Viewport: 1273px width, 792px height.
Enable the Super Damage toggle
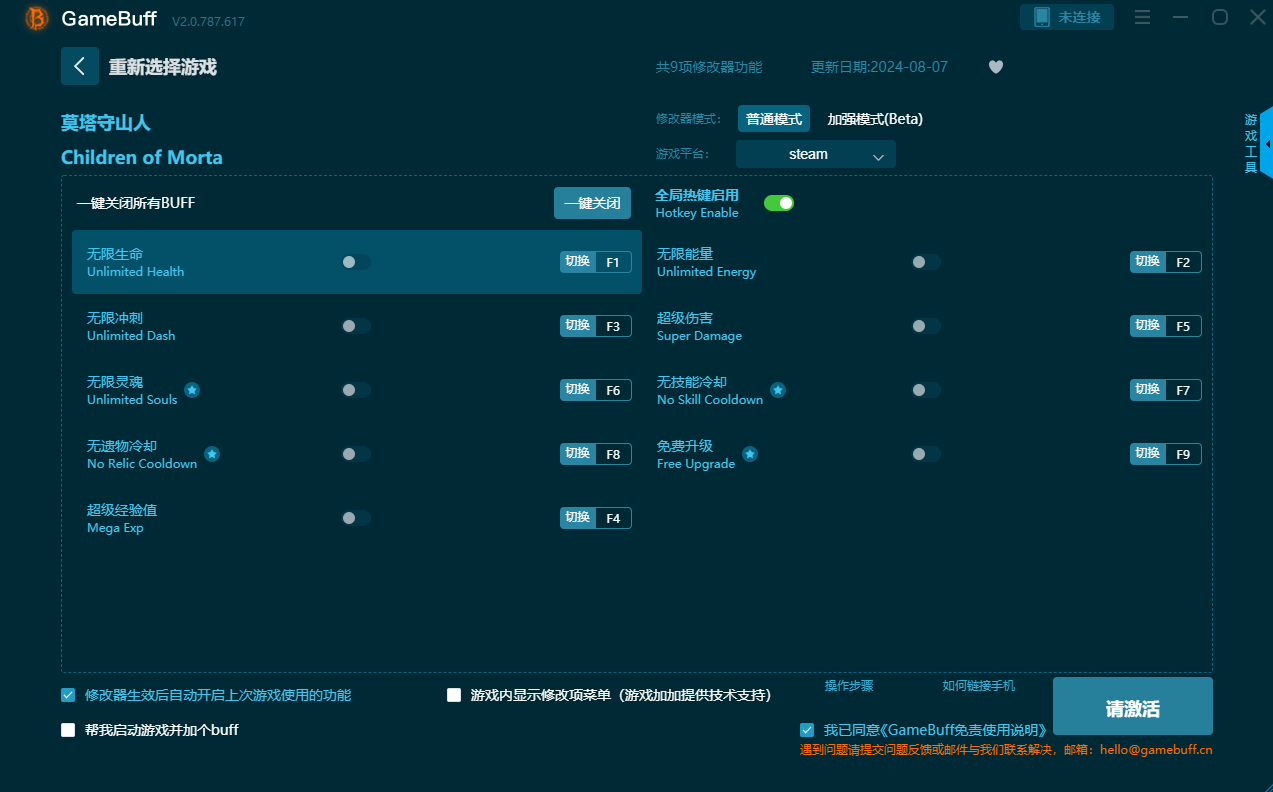coord(925,326)
